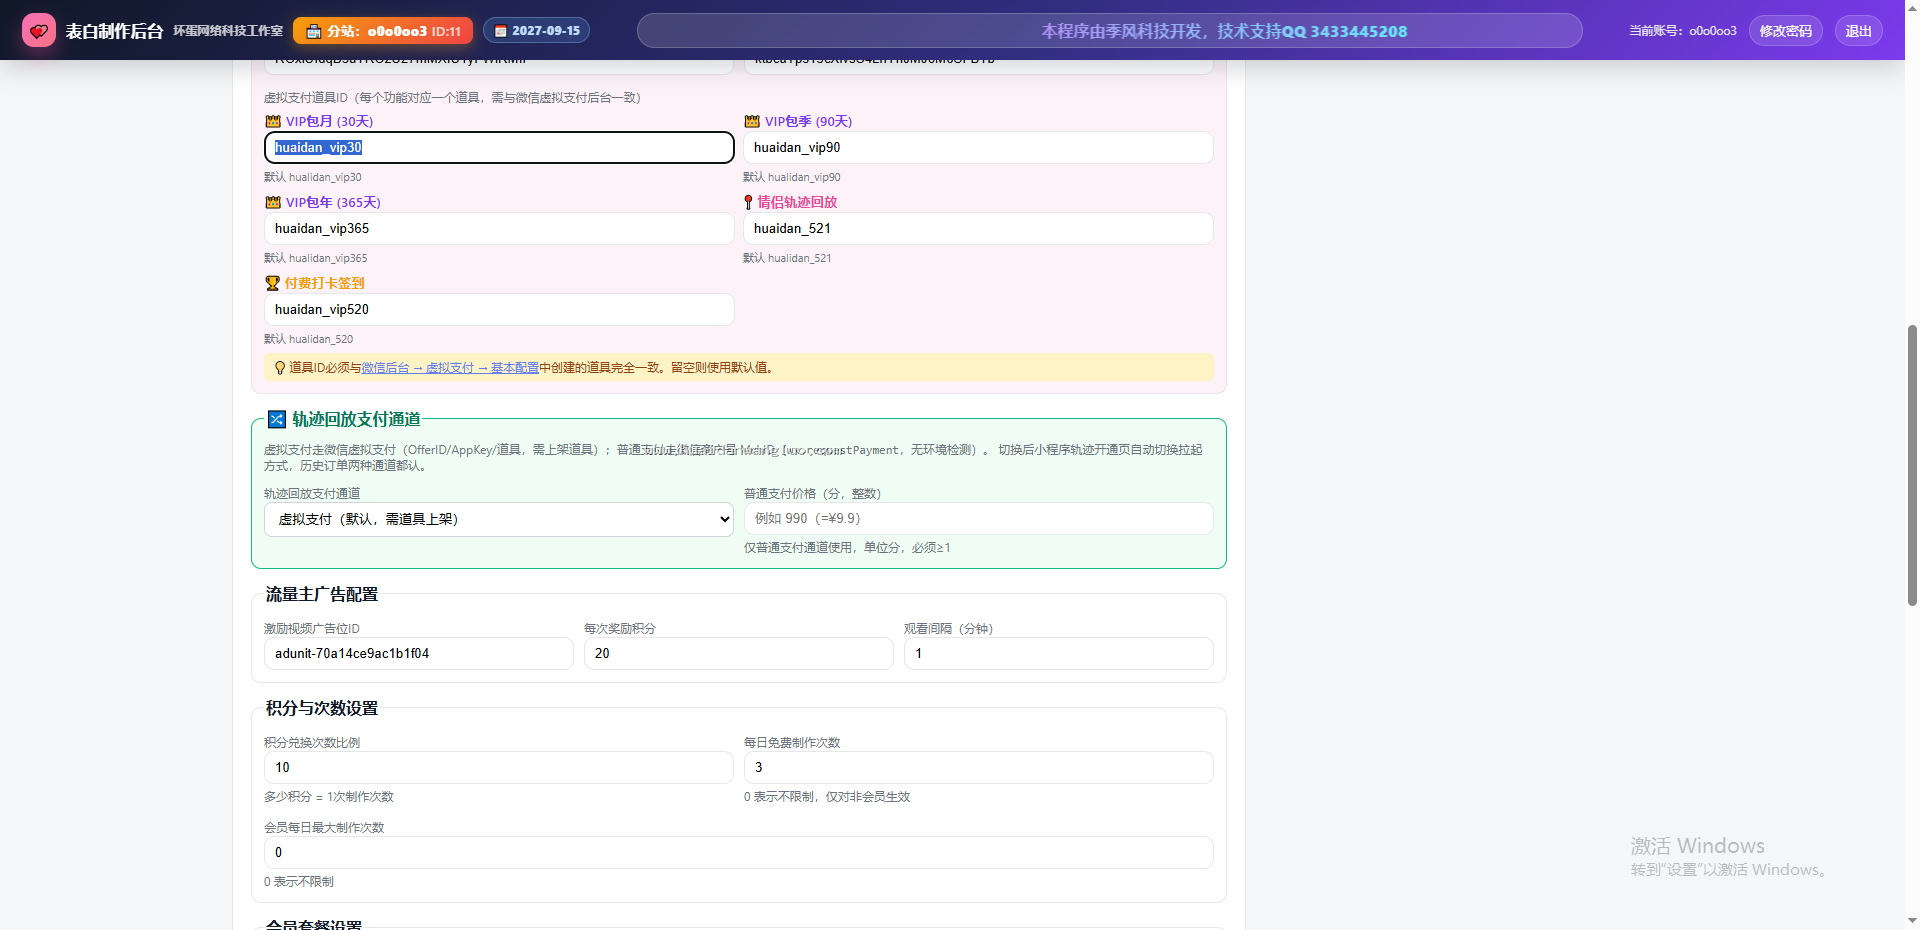This screenshot has height=930, width=1920.
Task: Focus the VIP包季 huaidan_vip90 field
Action: 978,147
